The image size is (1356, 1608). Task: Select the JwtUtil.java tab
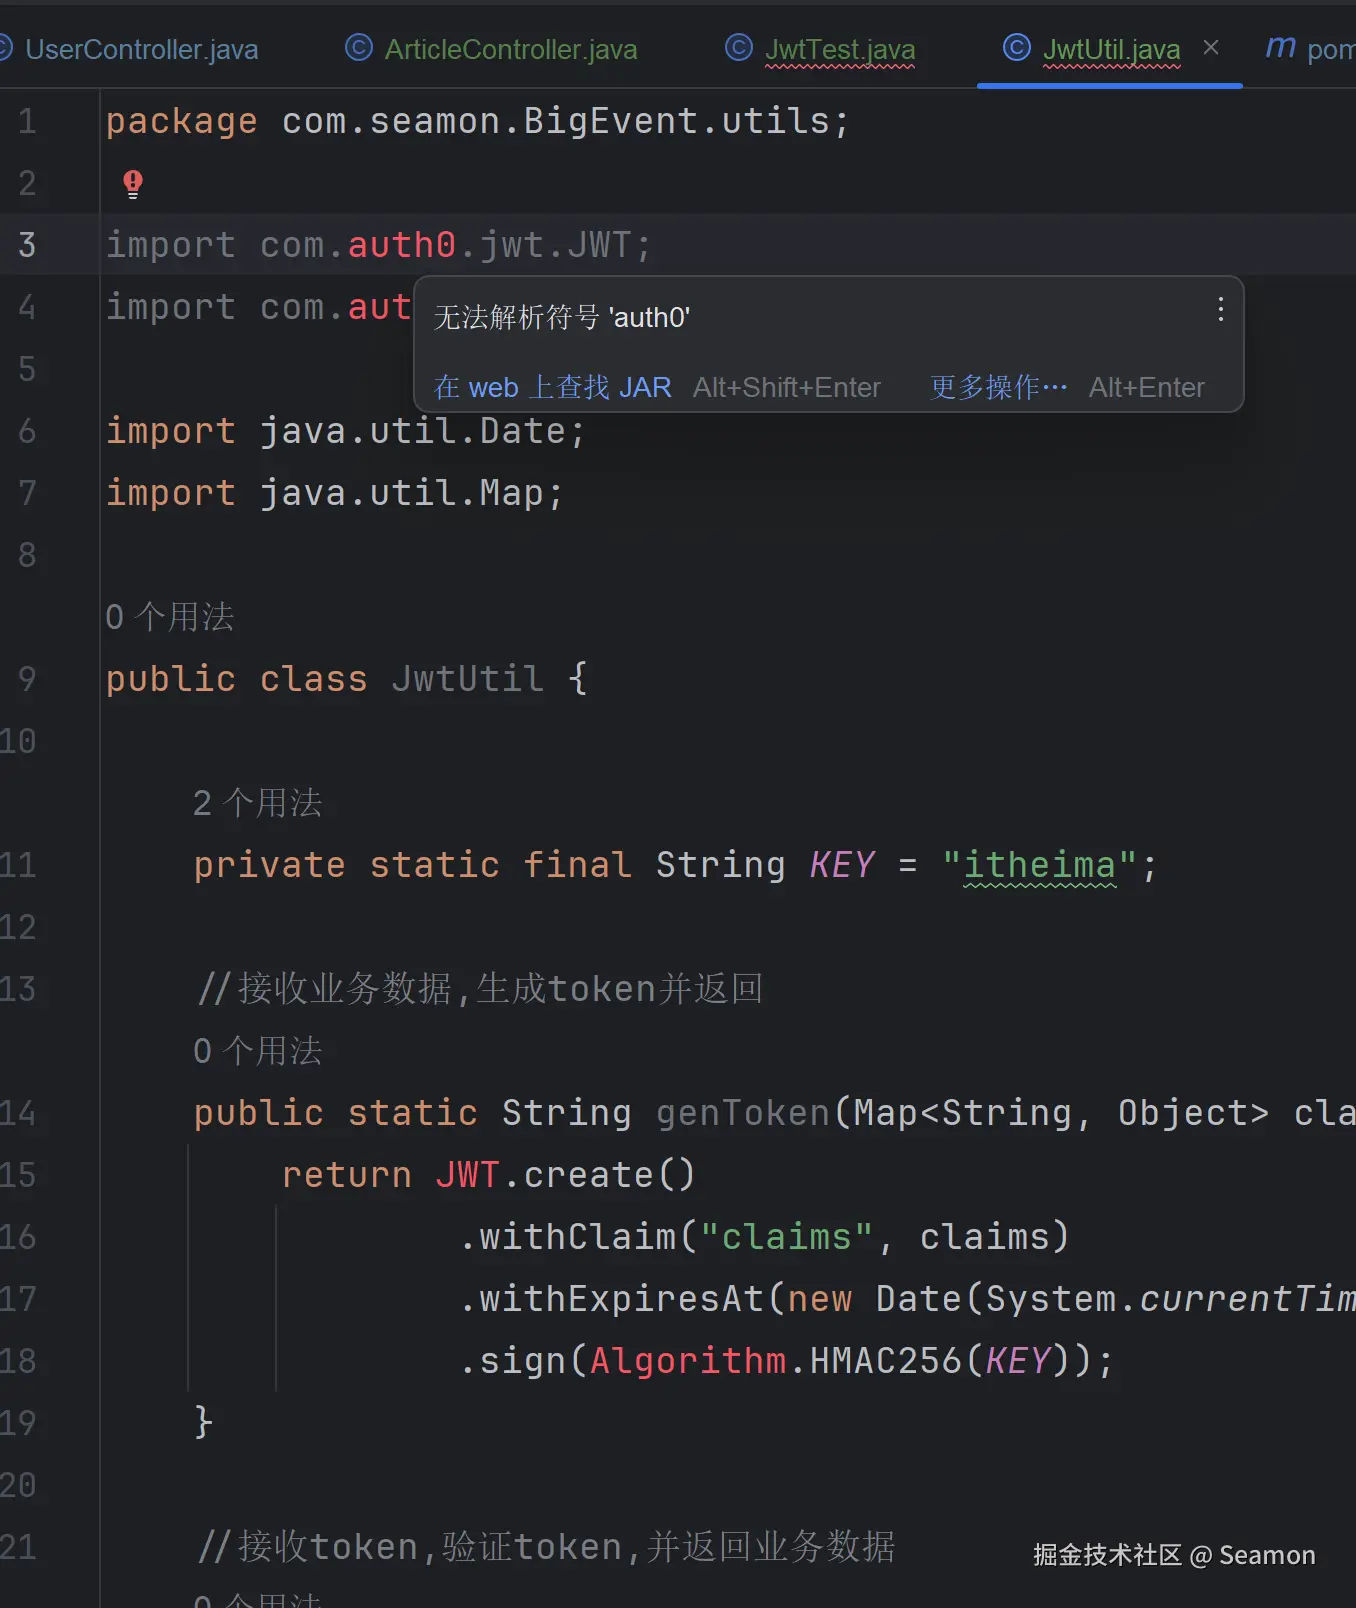tap(1111, 49)
